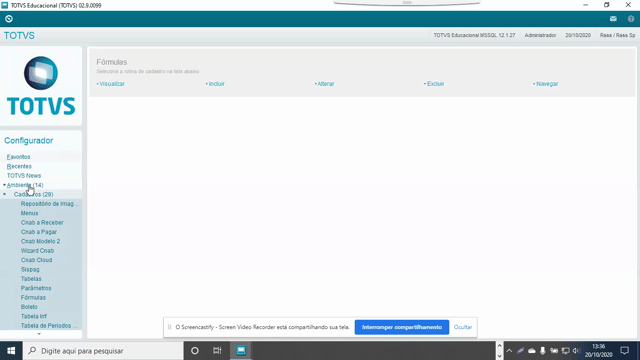Click Rass / Rass Sp in the header

617,35
